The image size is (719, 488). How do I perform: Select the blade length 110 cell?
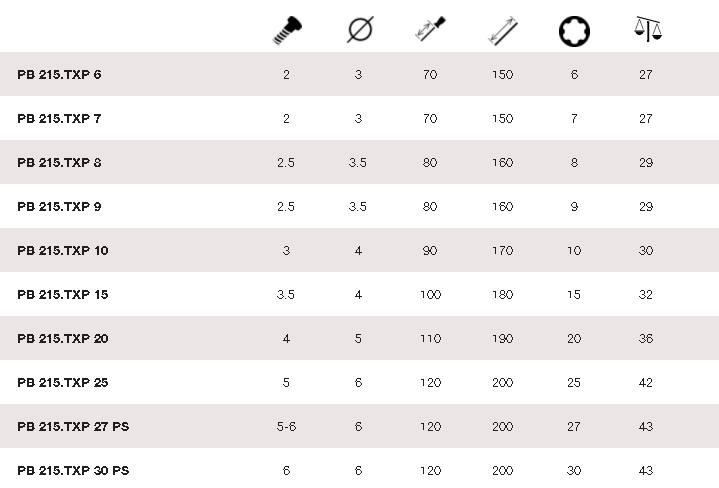pyautogui.click(x=430, y=339)
